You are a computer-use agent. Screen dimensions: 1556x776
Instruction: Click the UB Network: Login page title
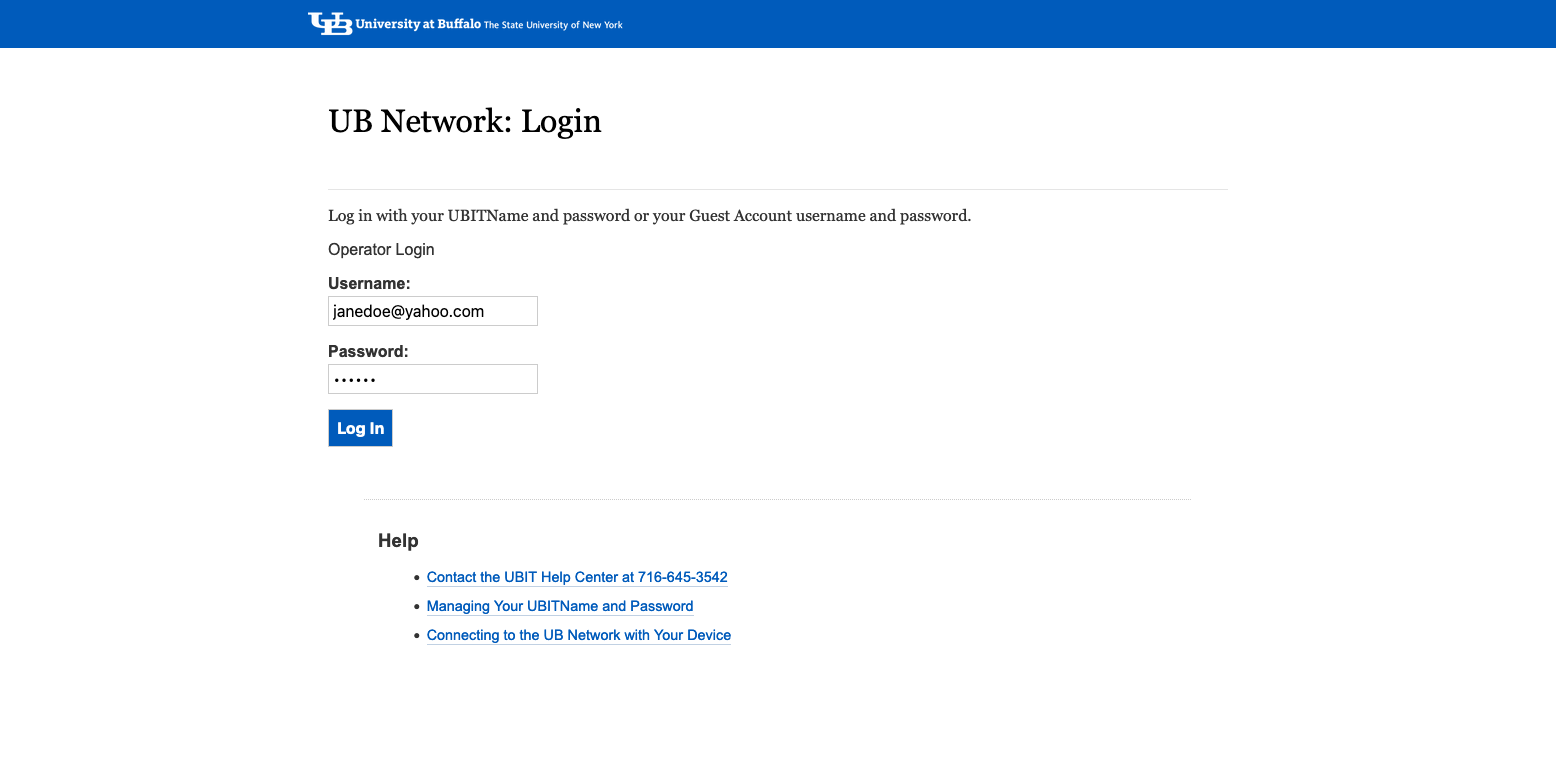(464, 121)
